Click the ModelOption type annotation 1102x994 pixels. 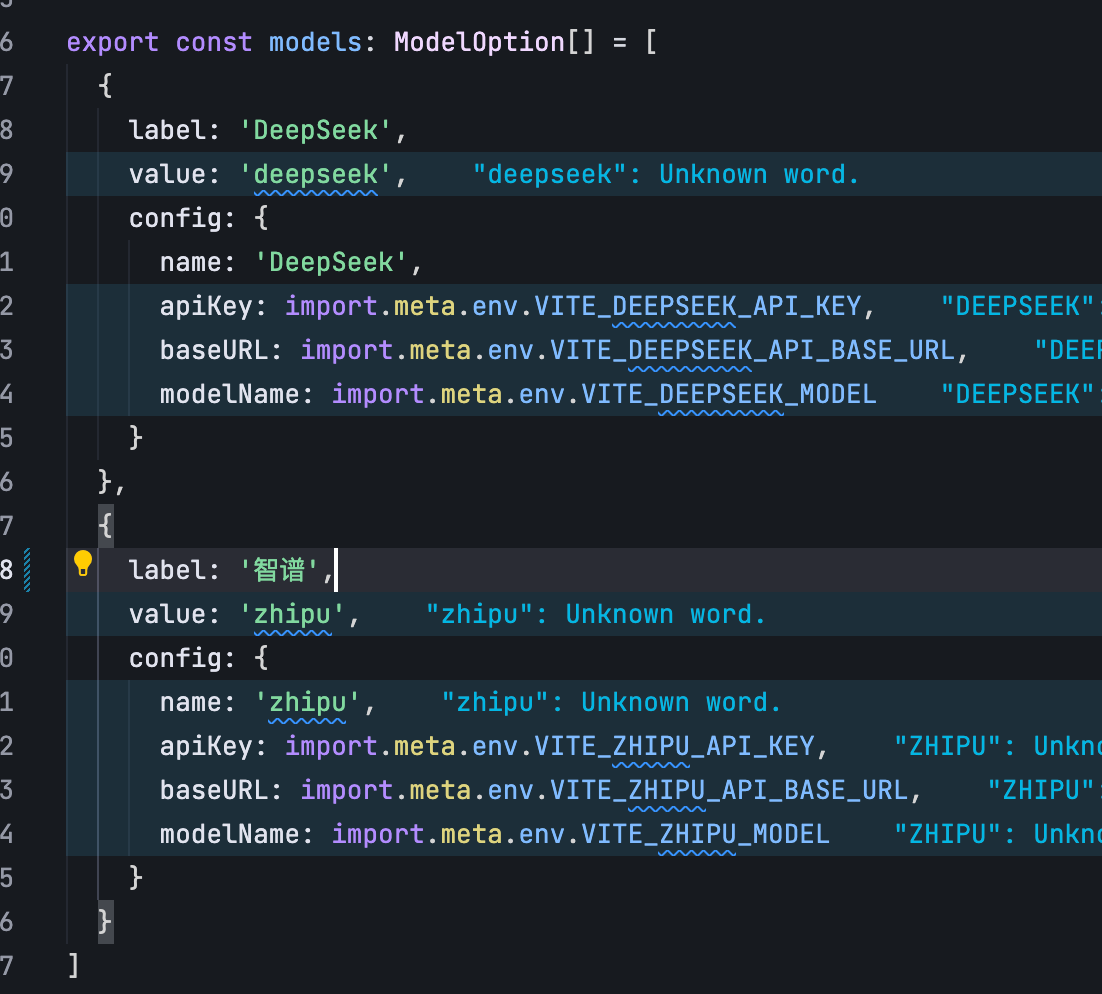click(x=479, y=43)
